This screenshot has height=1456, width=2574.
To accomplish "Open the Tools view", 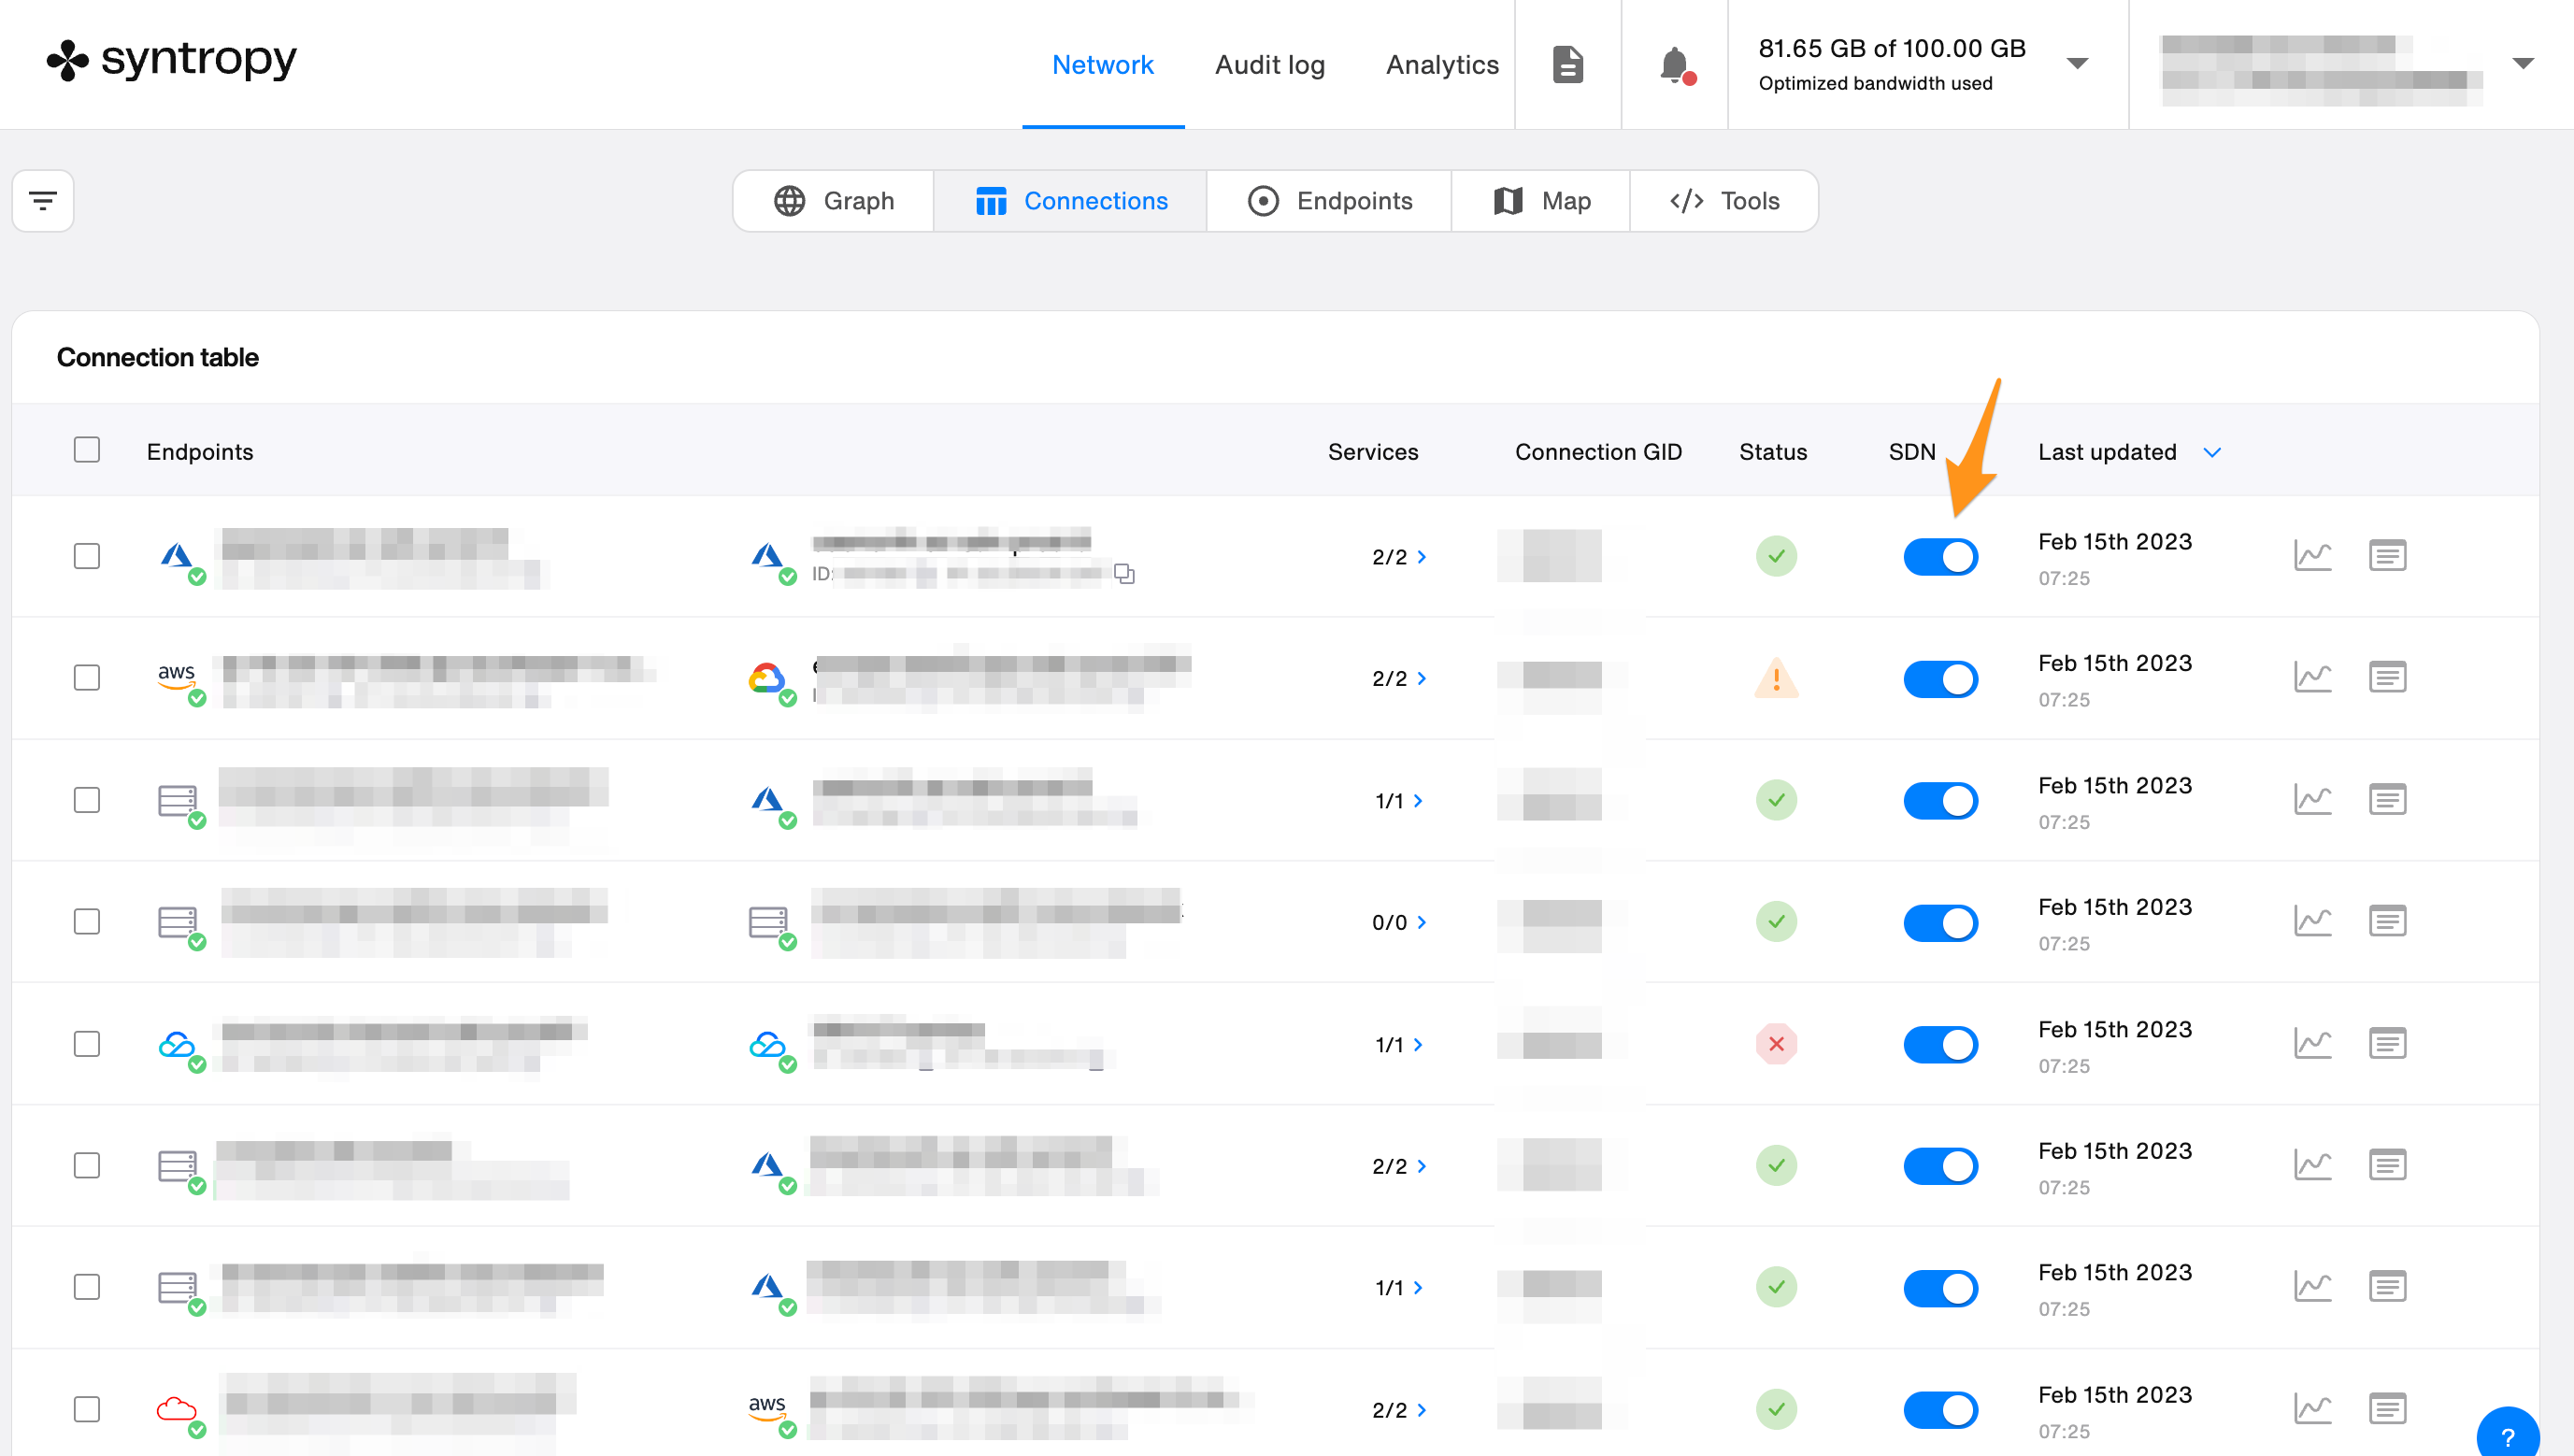I will coord(1725,201).
